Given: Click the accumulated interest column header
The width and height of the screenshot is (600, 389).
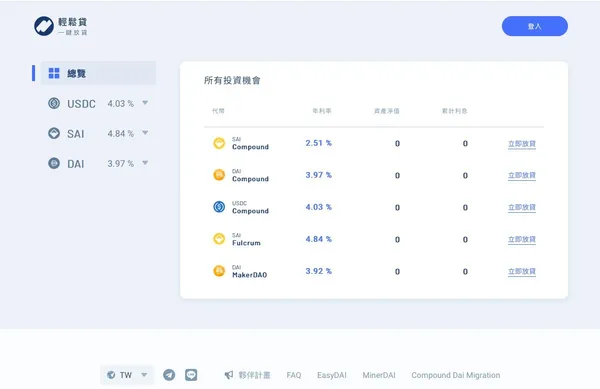Looking at the screenshot, I should (455, 111).
